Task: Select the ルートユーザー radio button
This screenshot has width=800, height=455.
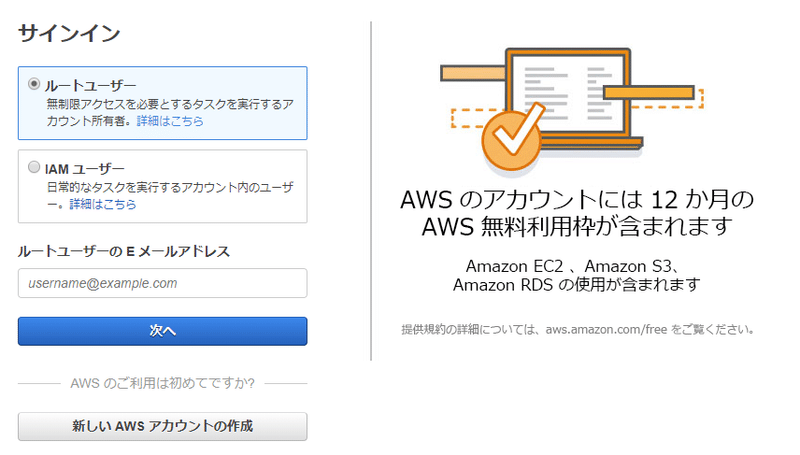Action: coord(35,84)
